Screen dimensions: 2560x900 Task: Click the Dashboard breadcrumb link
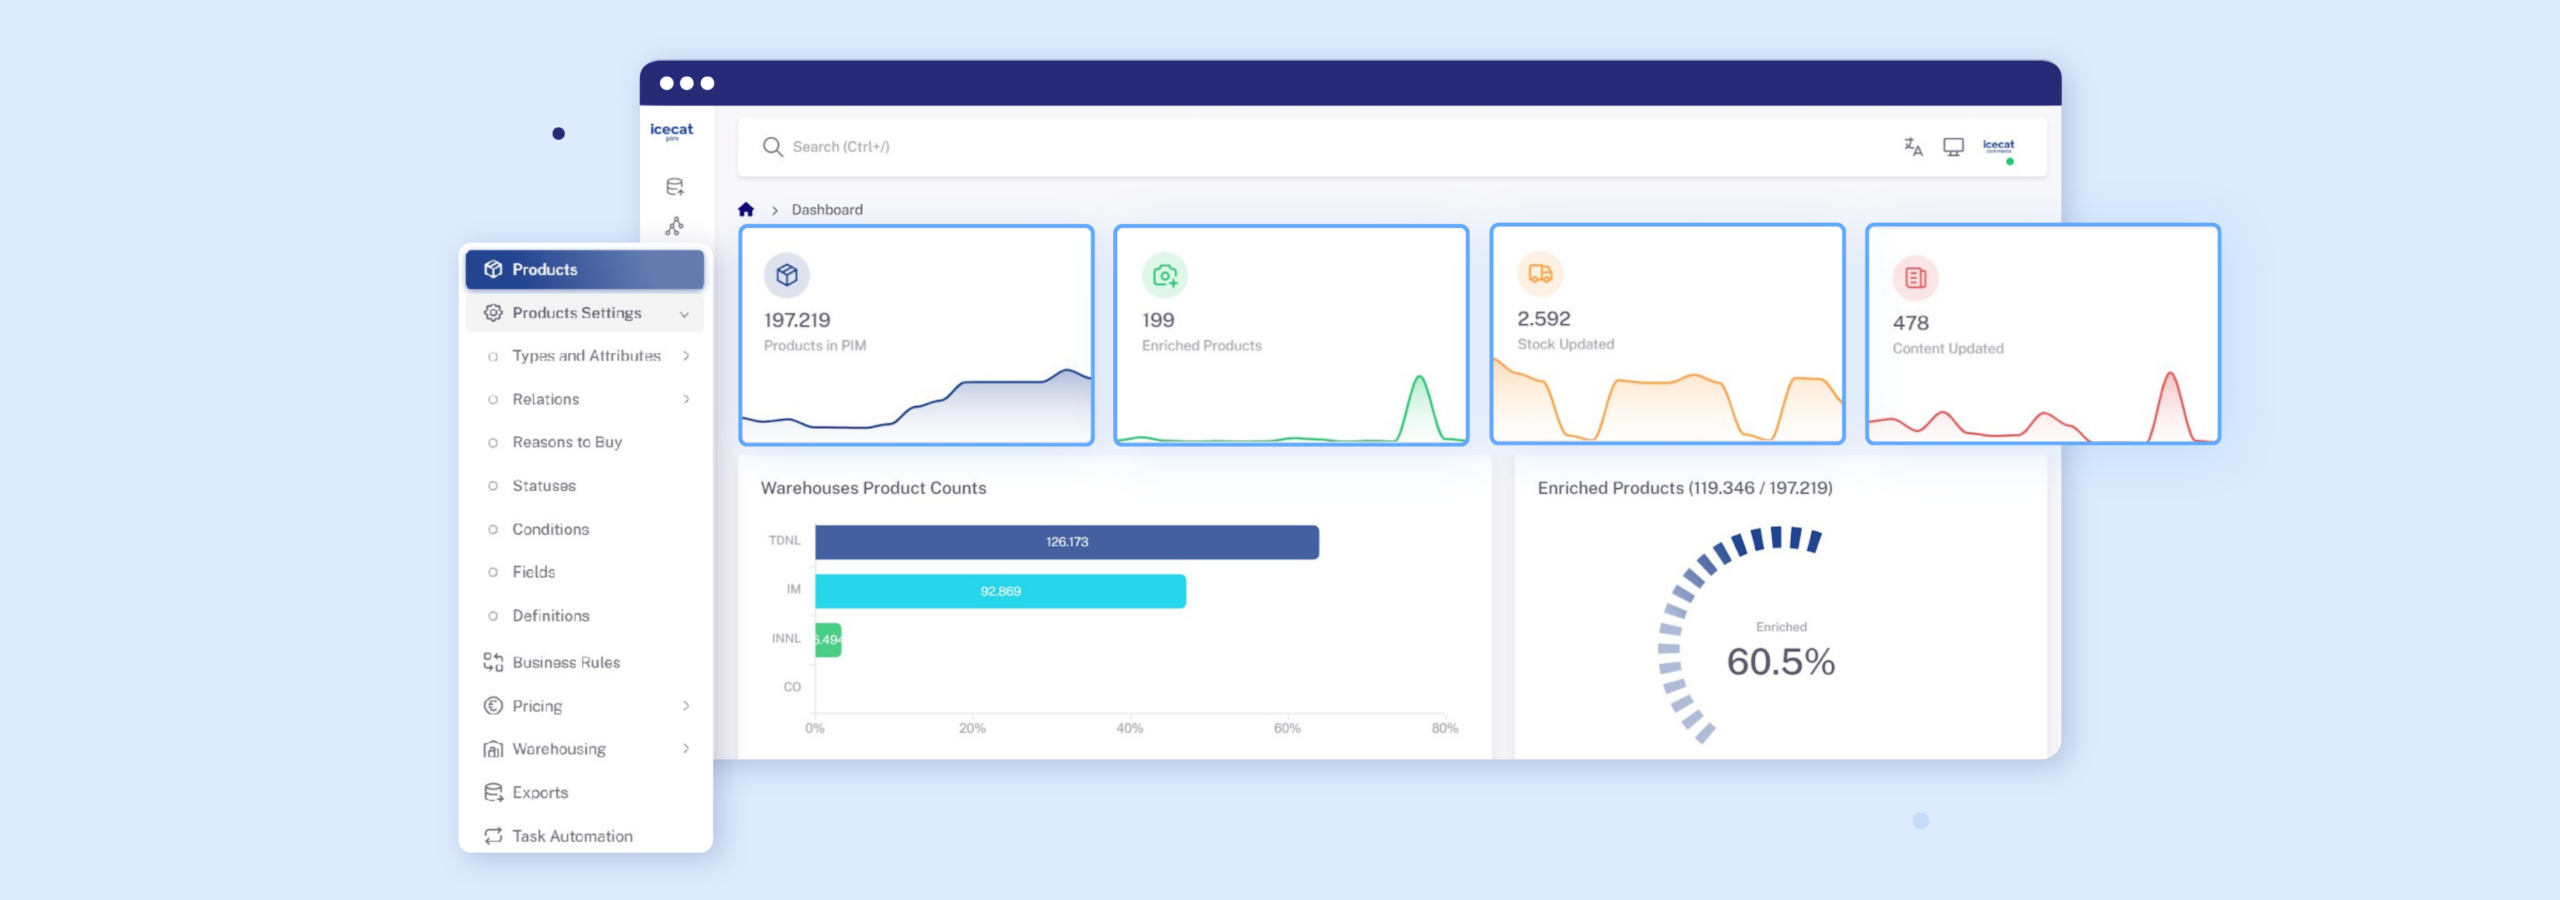(x=827, y=210)
